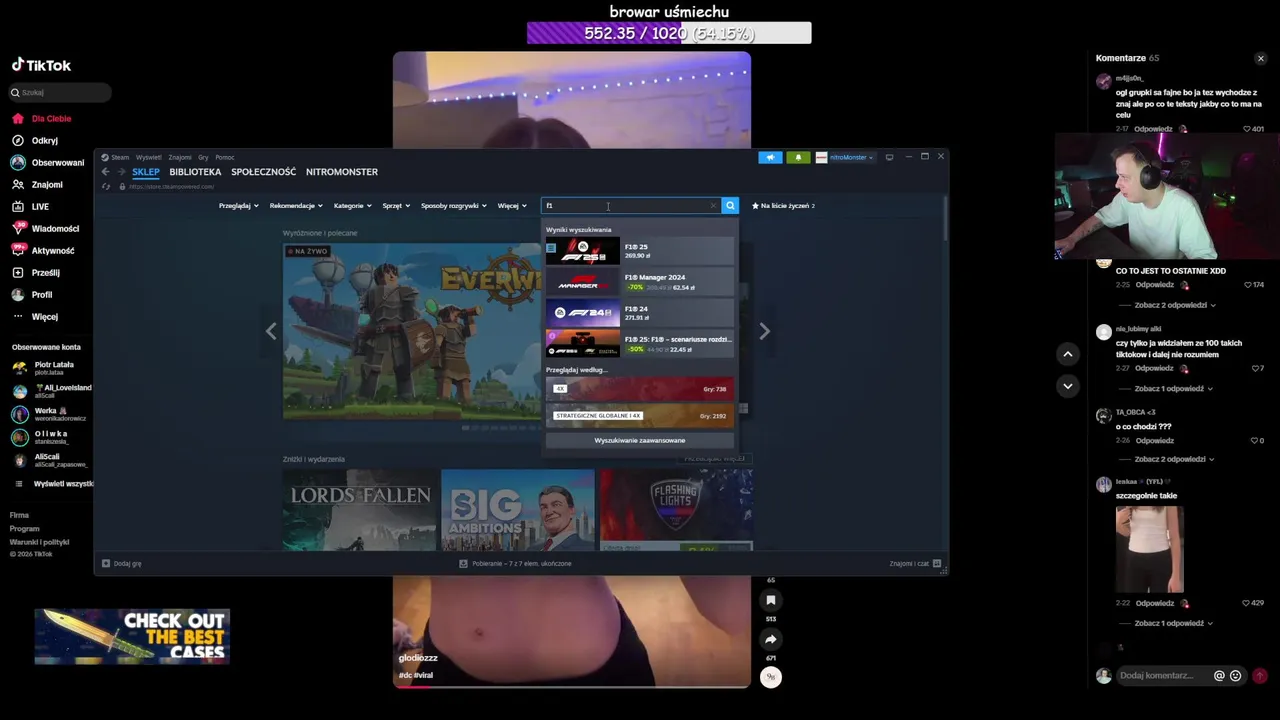This screenshot has height=720, width=1280.
Task: Click Wyszukiwanie zaawansowane button
Action: coord(639,441)
